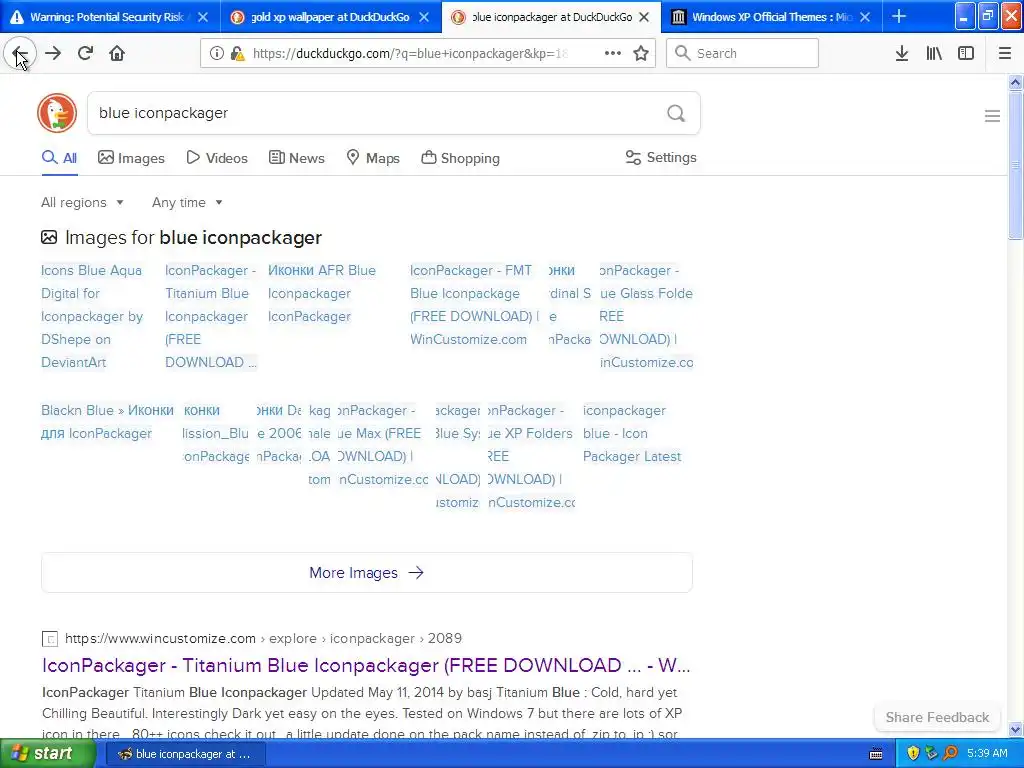The width and height of the screenshot is (1024, 768).
Task: Select the Maps search category
Action: coord(372,158)
